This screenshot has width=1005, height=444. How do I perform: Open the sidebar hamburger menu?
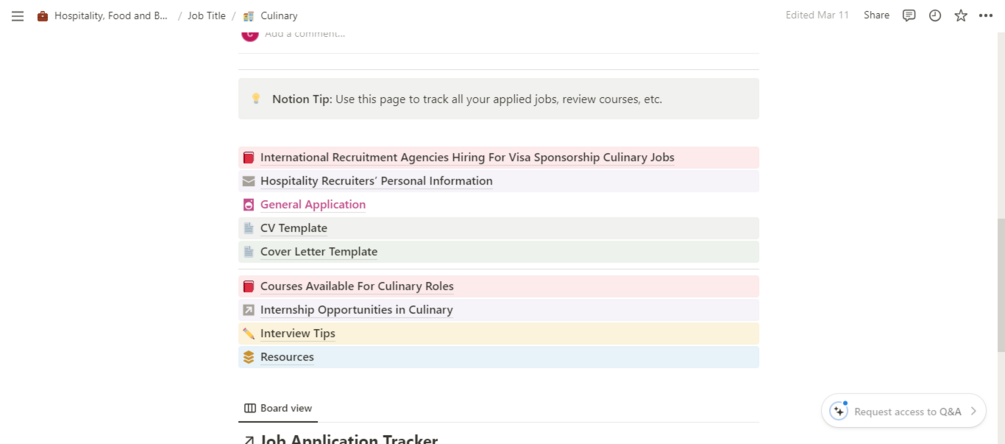(x=17, y=16)
